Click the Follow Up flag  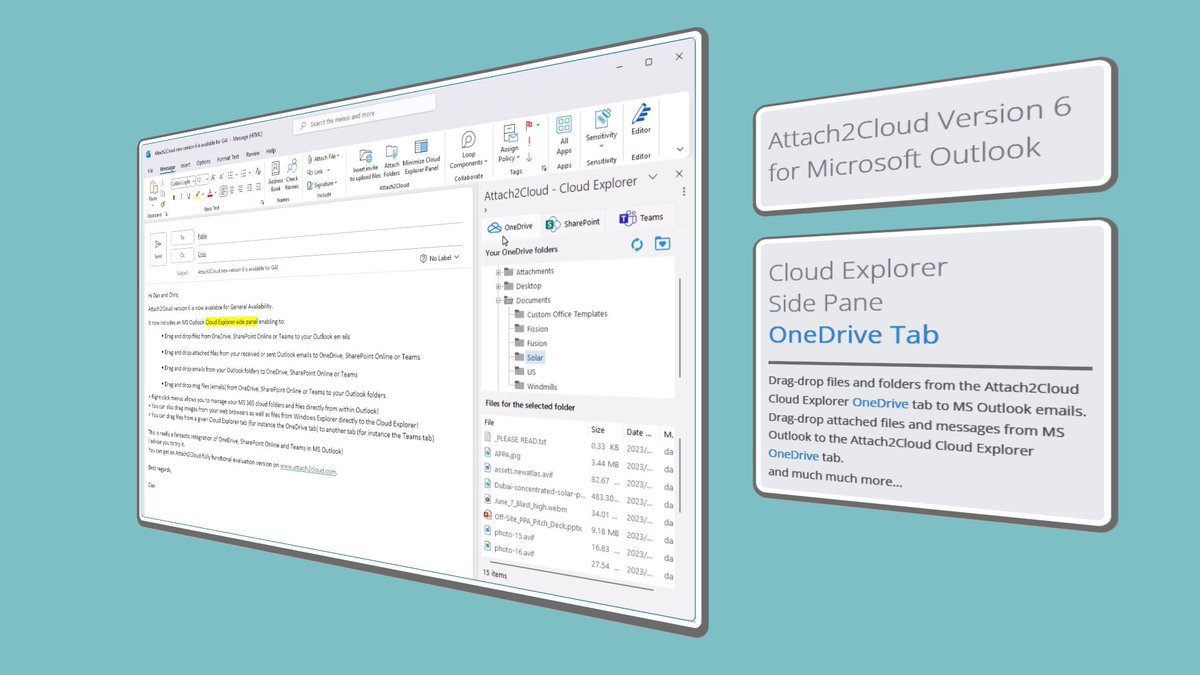531,125
